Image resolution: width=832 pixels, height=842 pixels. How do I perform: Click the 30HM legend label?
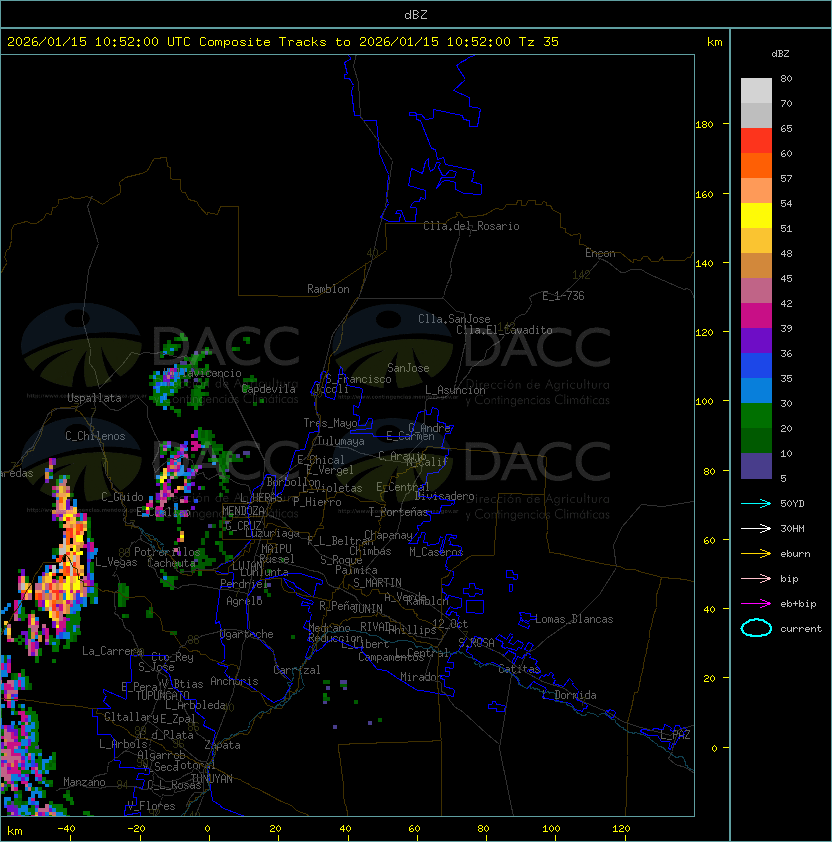[792, 529]
